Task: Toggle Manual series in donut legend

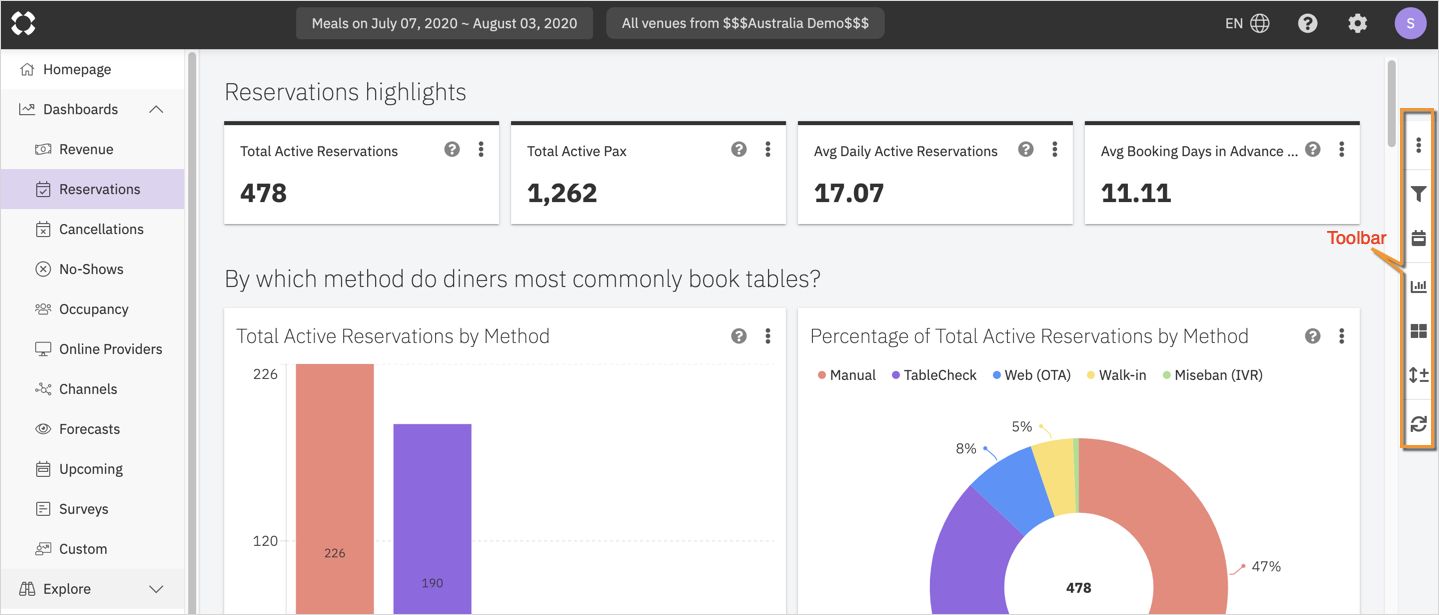Action: [846, 375]
